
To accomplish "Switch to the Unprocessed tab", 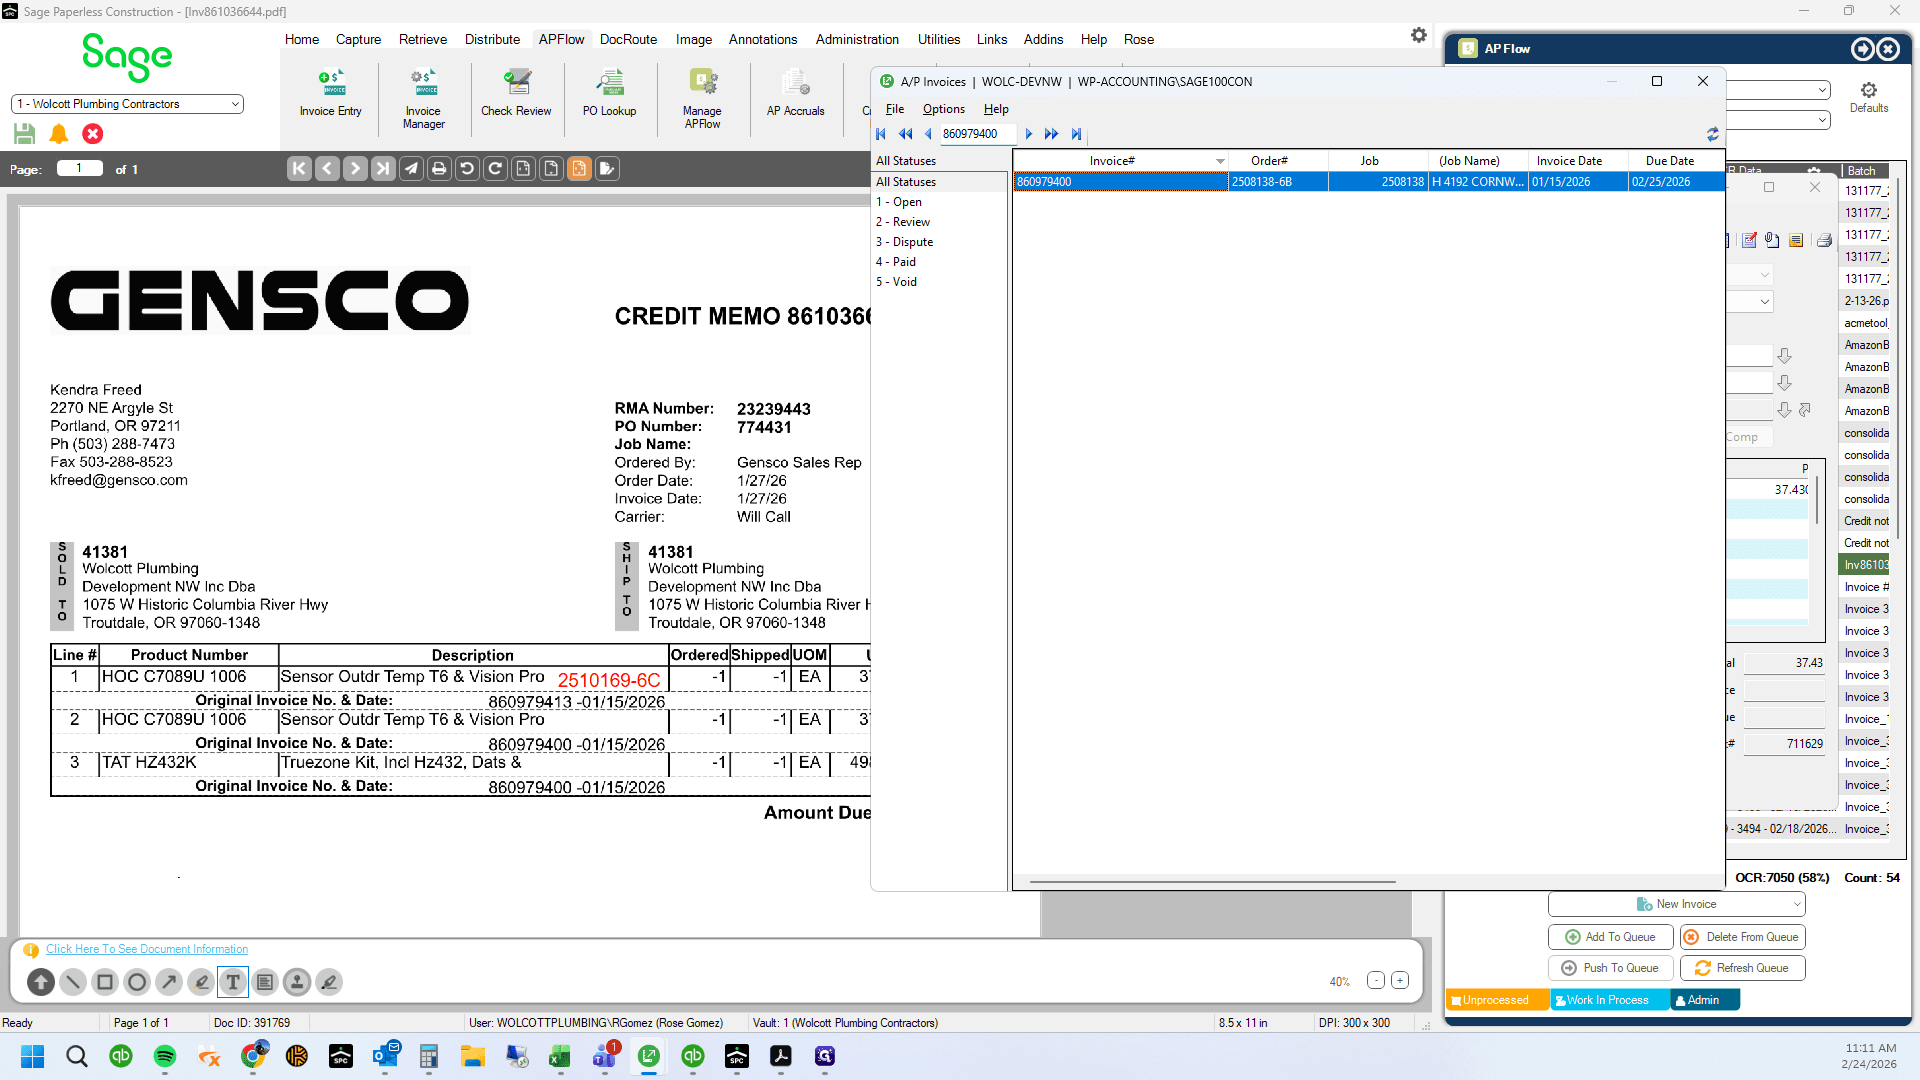I will tap(1497, 1000).
